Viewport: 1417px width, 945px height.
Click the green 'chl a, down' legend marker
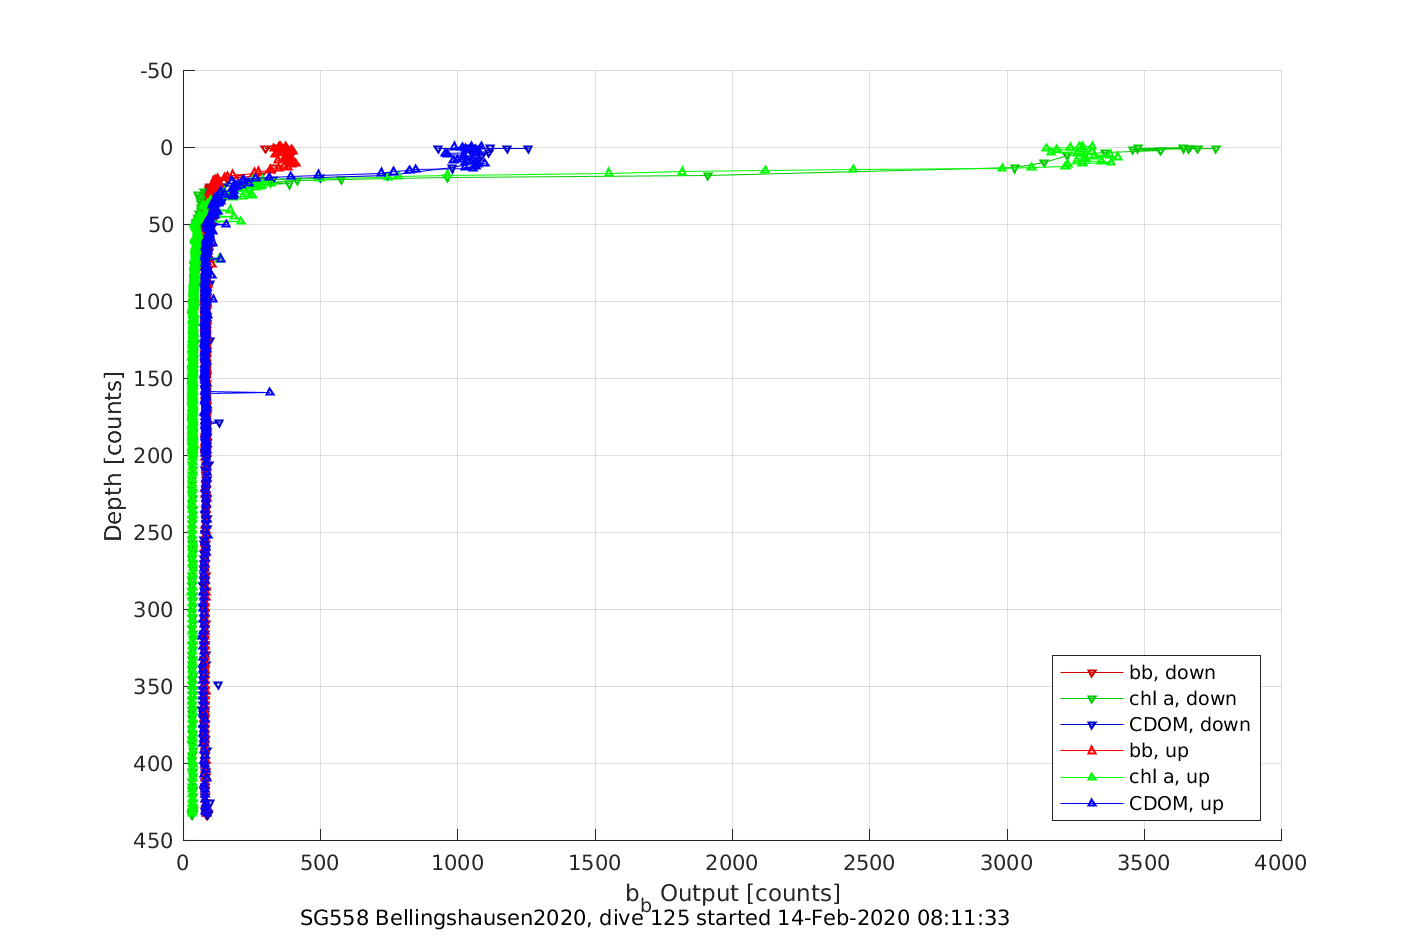(x=1091, y=699)
